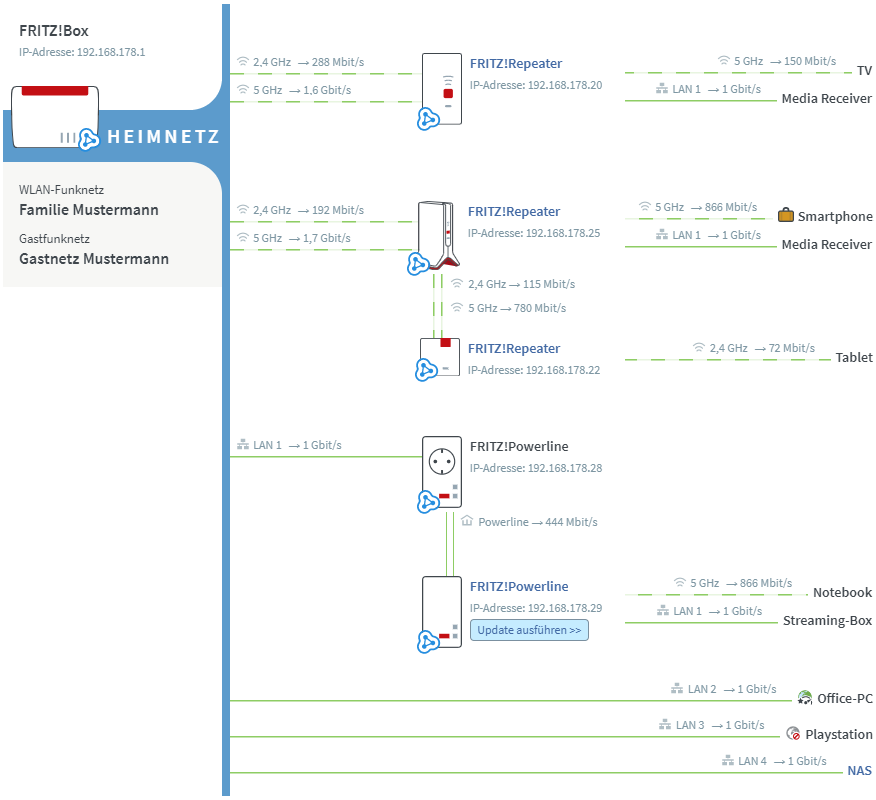Click WLAN icon for 2,4 GHz 115 Mbit/s
The width and height of the screenshot is (876, 800).
coord(457,283)
